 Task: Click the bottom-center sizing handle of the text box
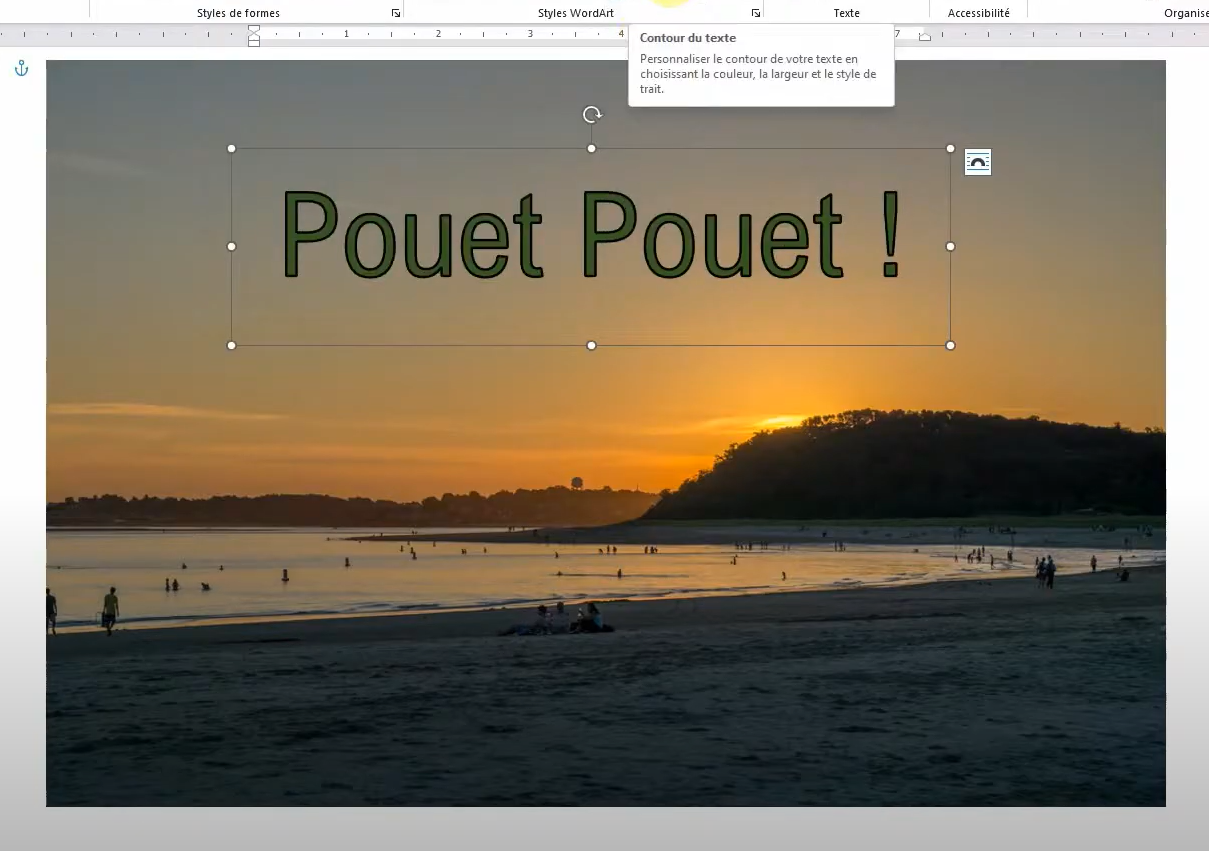click(x=592, y=346)
